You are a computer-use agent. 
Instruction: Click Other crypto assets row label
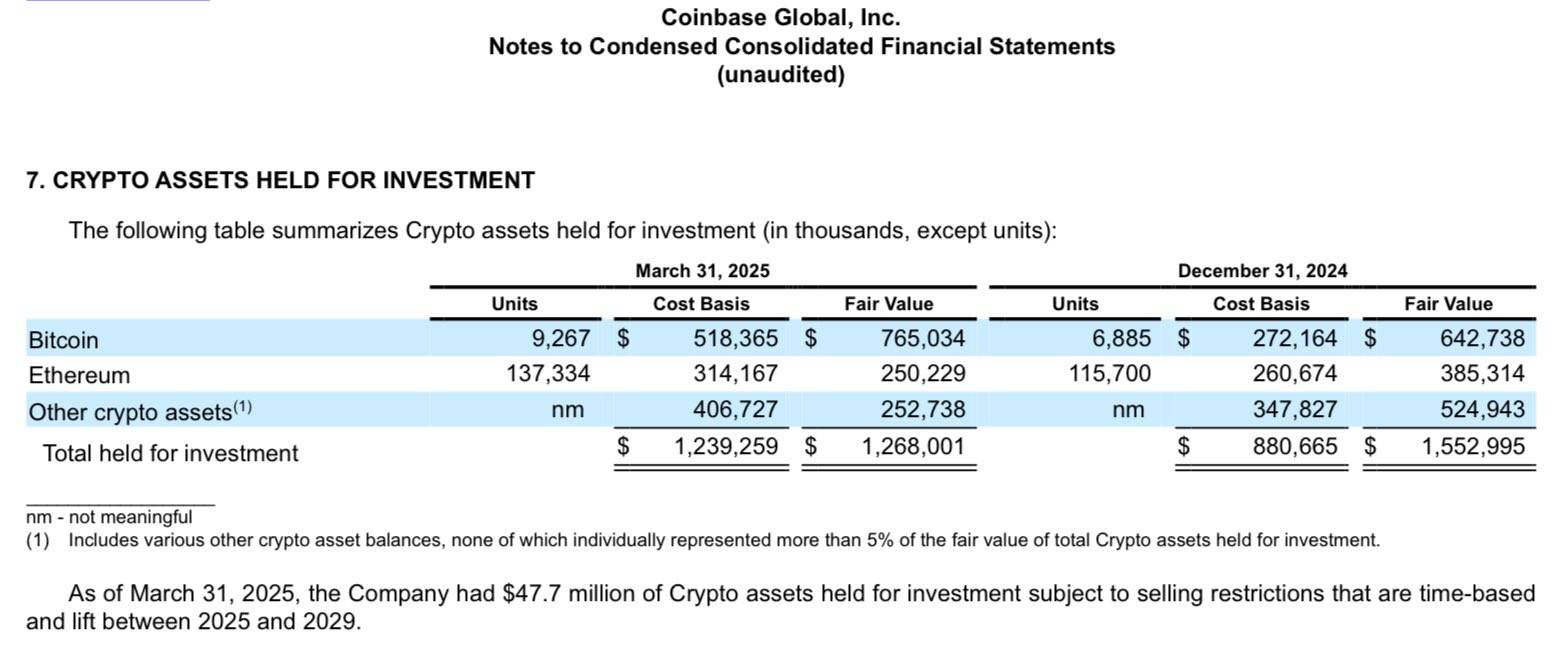pos(140,411)
